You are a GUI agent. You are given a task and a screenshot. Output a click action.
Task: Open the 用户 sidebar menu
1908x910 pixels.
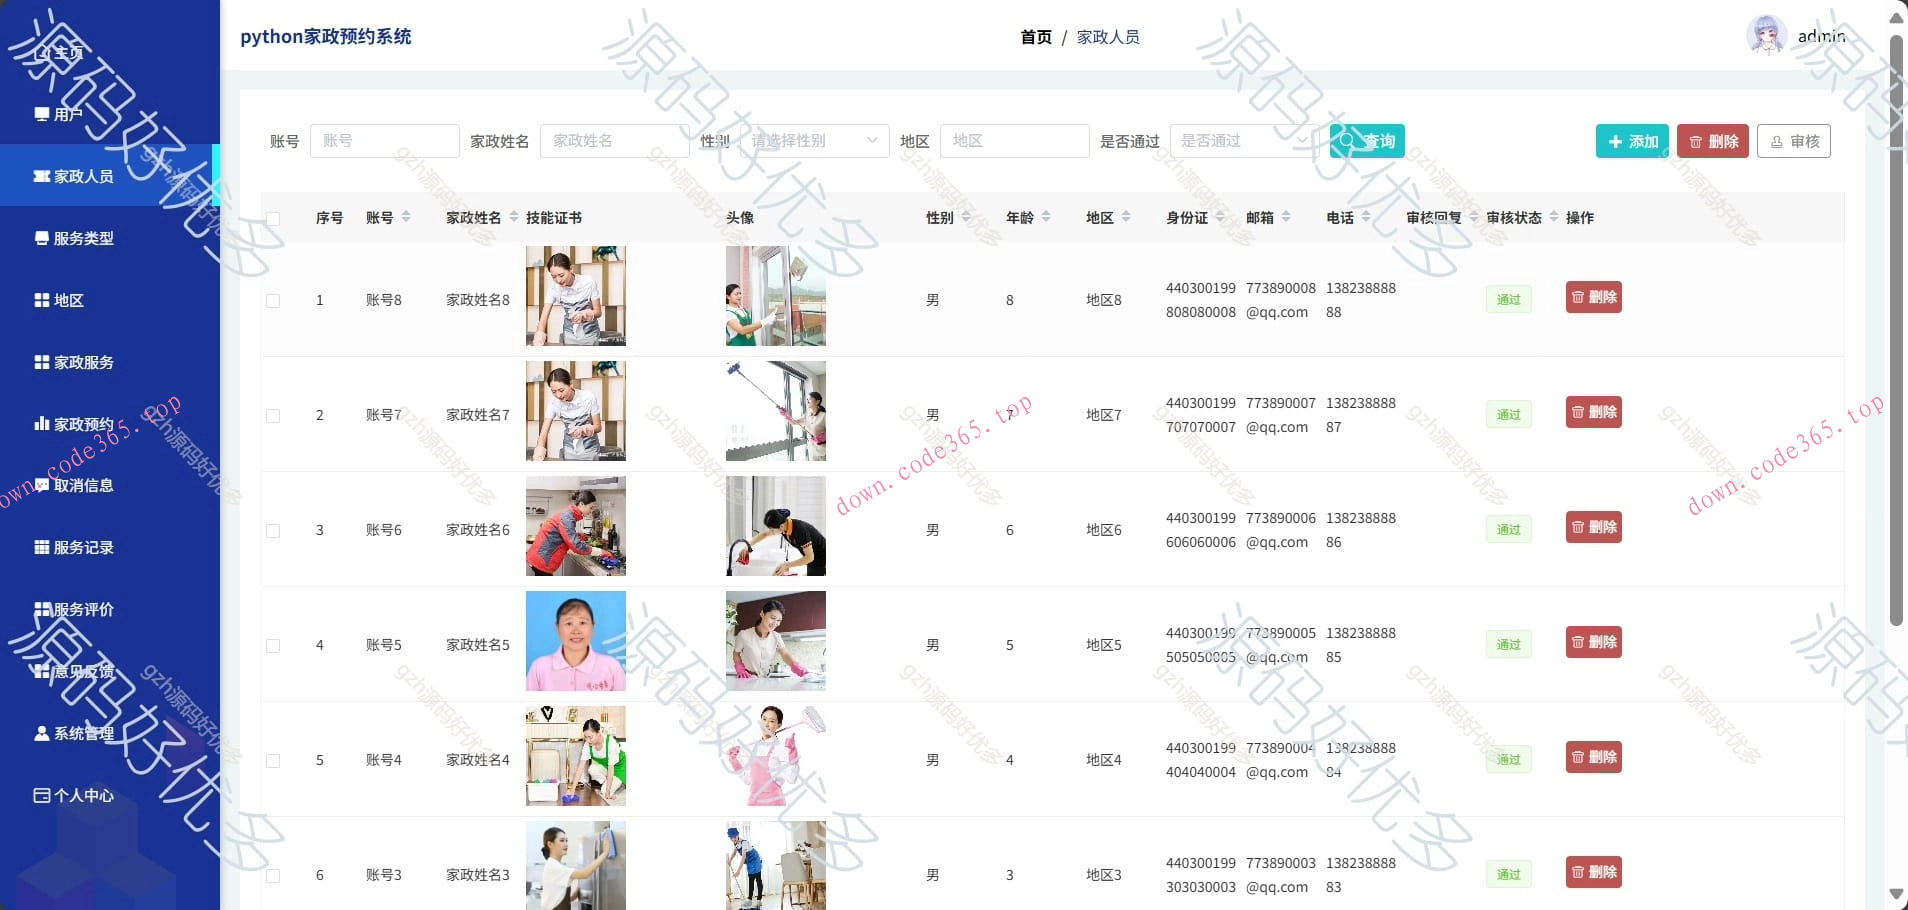pos(110,114)
